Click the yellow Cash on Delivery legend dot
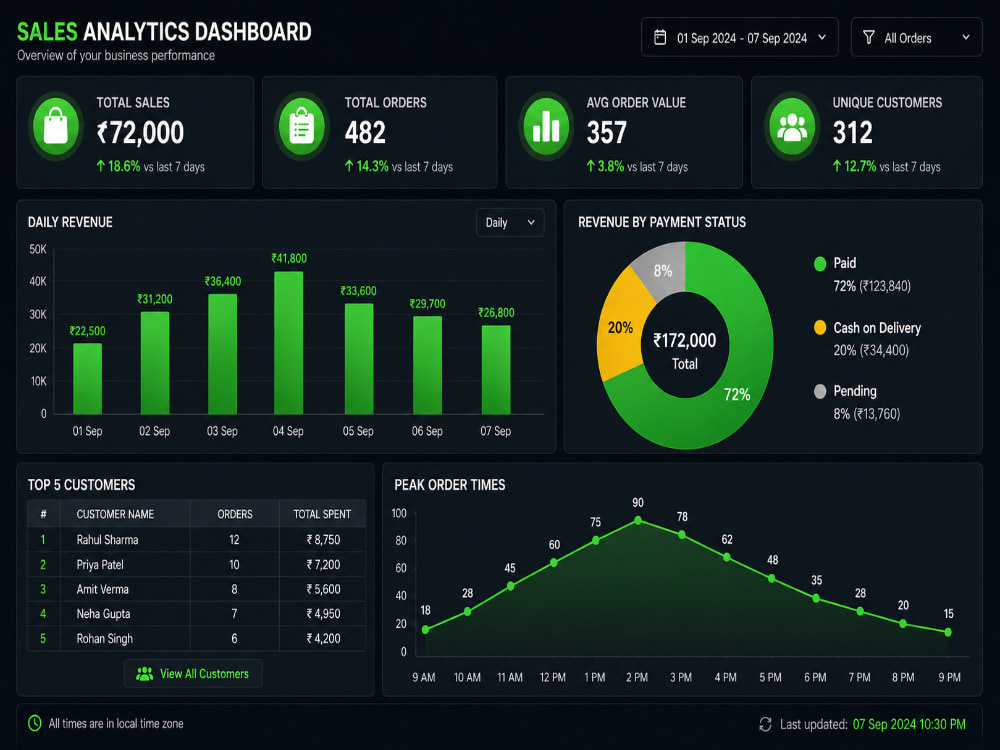 820,328
